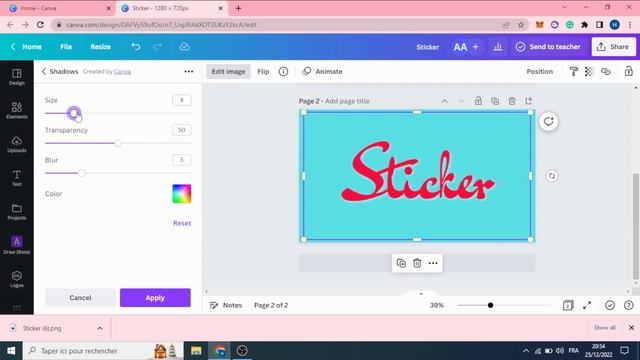This screenshot has height=360, width=640.
Task: Move page up with chevron
Action: click(444, 101)
